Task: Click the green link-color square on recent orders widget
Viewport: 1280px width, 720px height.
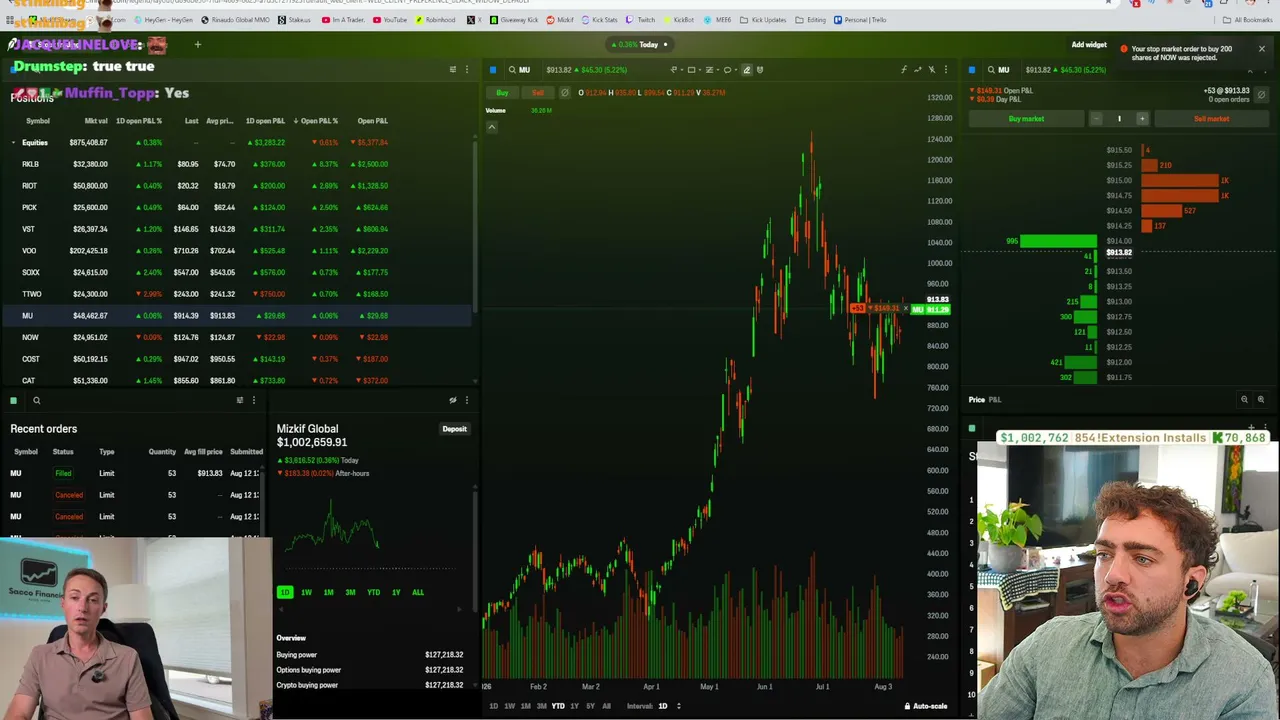Action: (14, 400)
